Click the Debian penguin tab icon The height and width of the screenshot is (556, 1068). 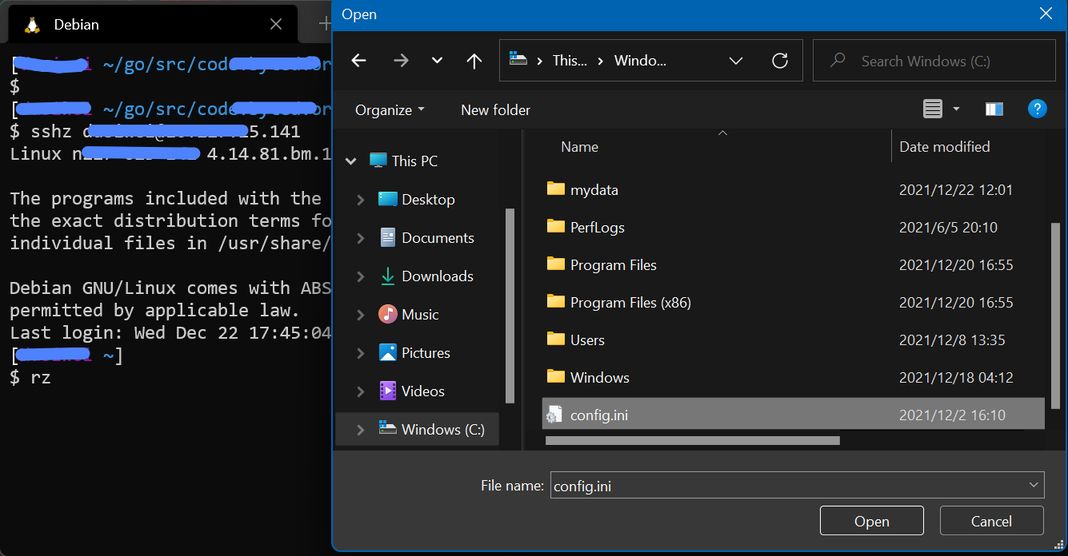point(32,25)
